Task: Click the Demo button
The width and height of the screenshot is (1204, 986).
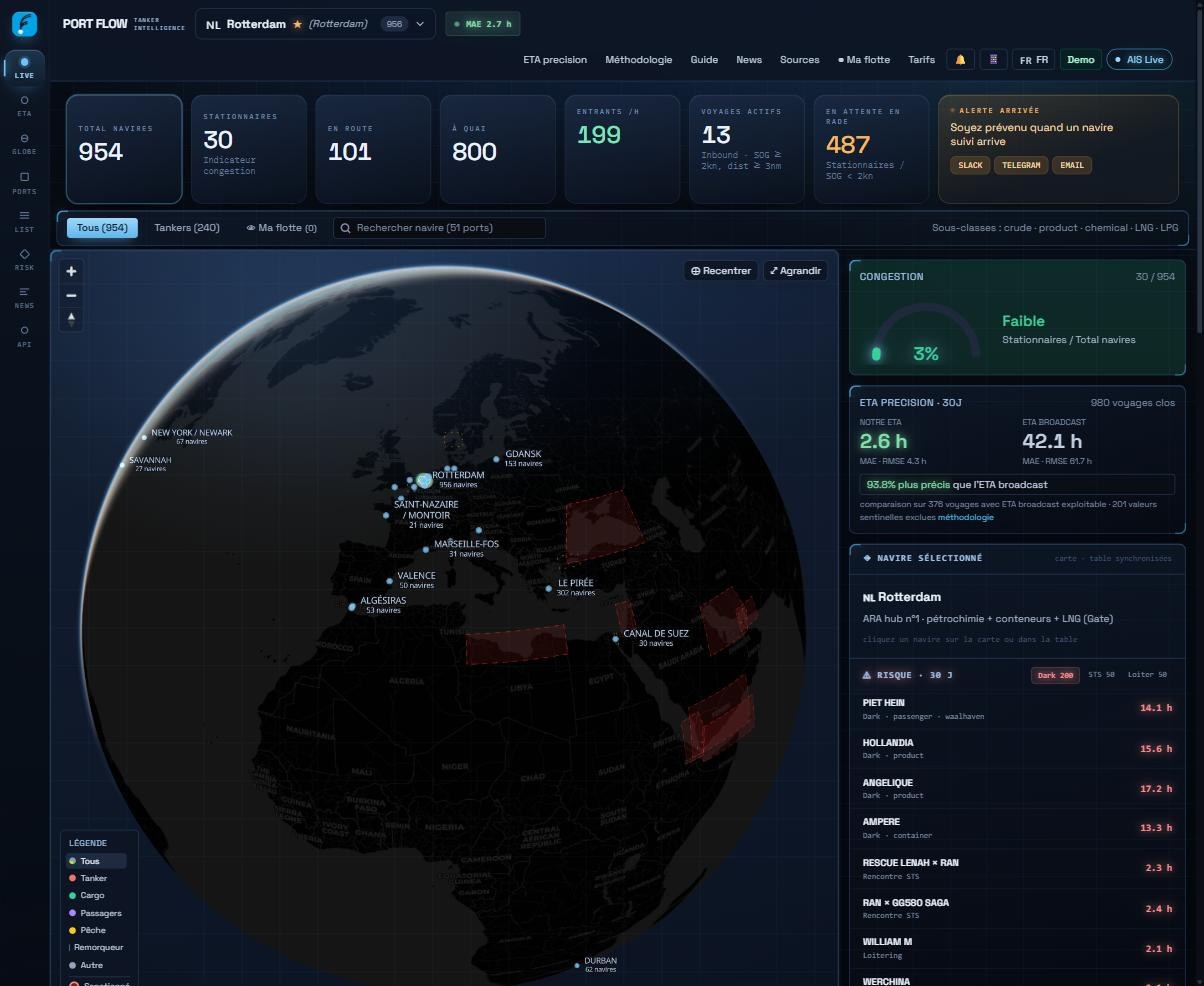Action: pos(1080,60)
